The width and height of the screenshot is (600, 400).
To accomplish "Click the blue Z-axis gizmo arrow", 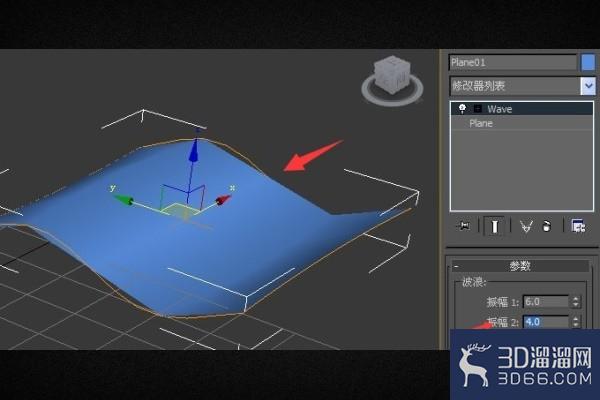I will (195, 150).
